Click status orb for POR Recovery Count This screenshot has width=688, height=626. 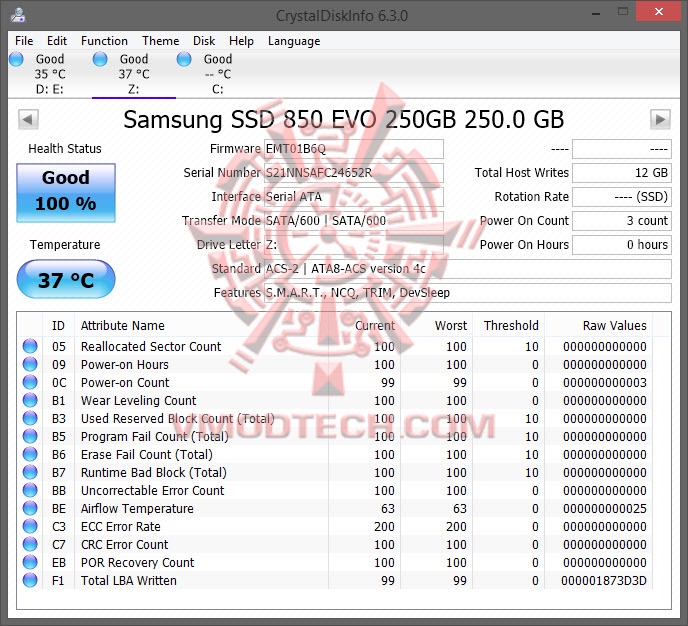coord(30,562)
